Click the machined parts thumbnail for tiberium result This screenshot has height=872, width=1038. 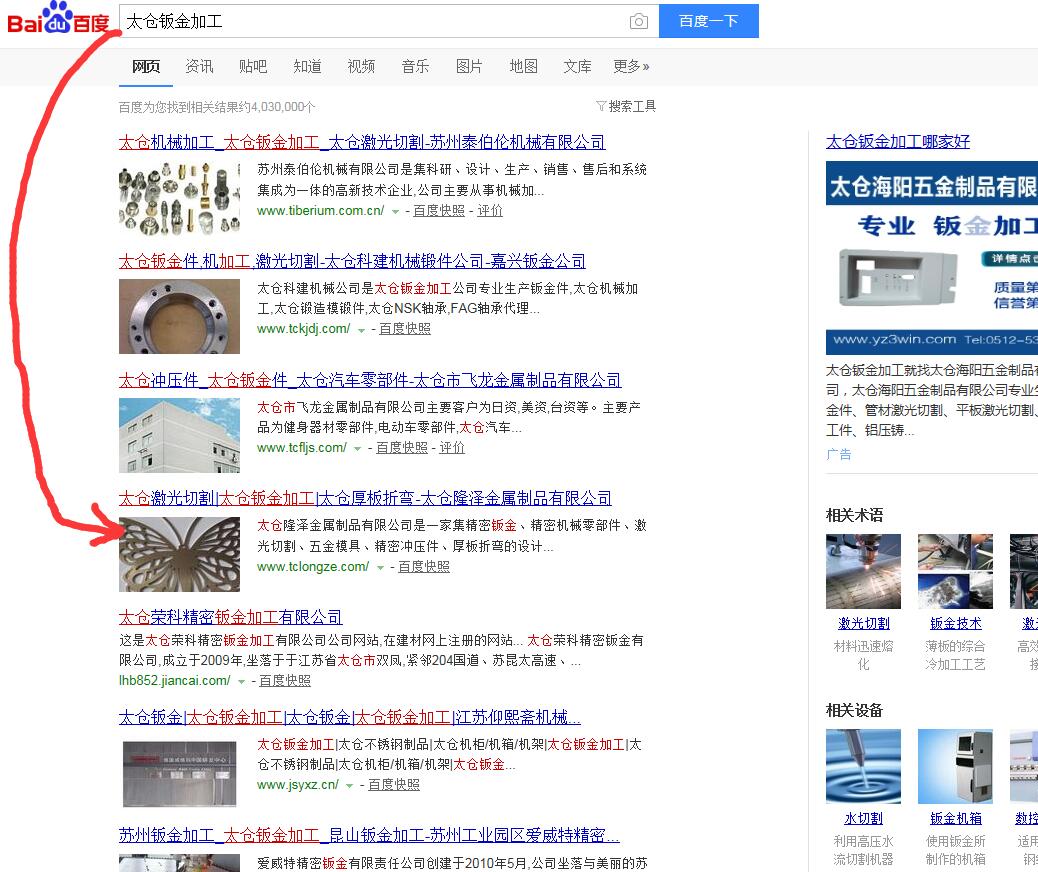click(179, 197)
